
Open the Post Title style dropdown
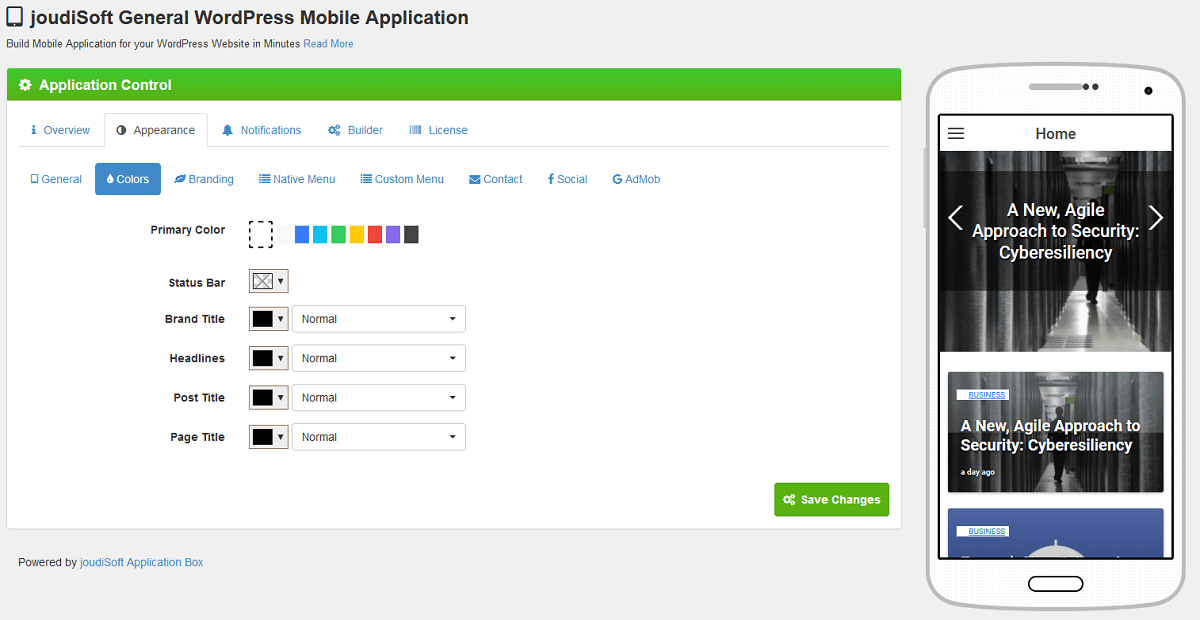coord(378,398)
